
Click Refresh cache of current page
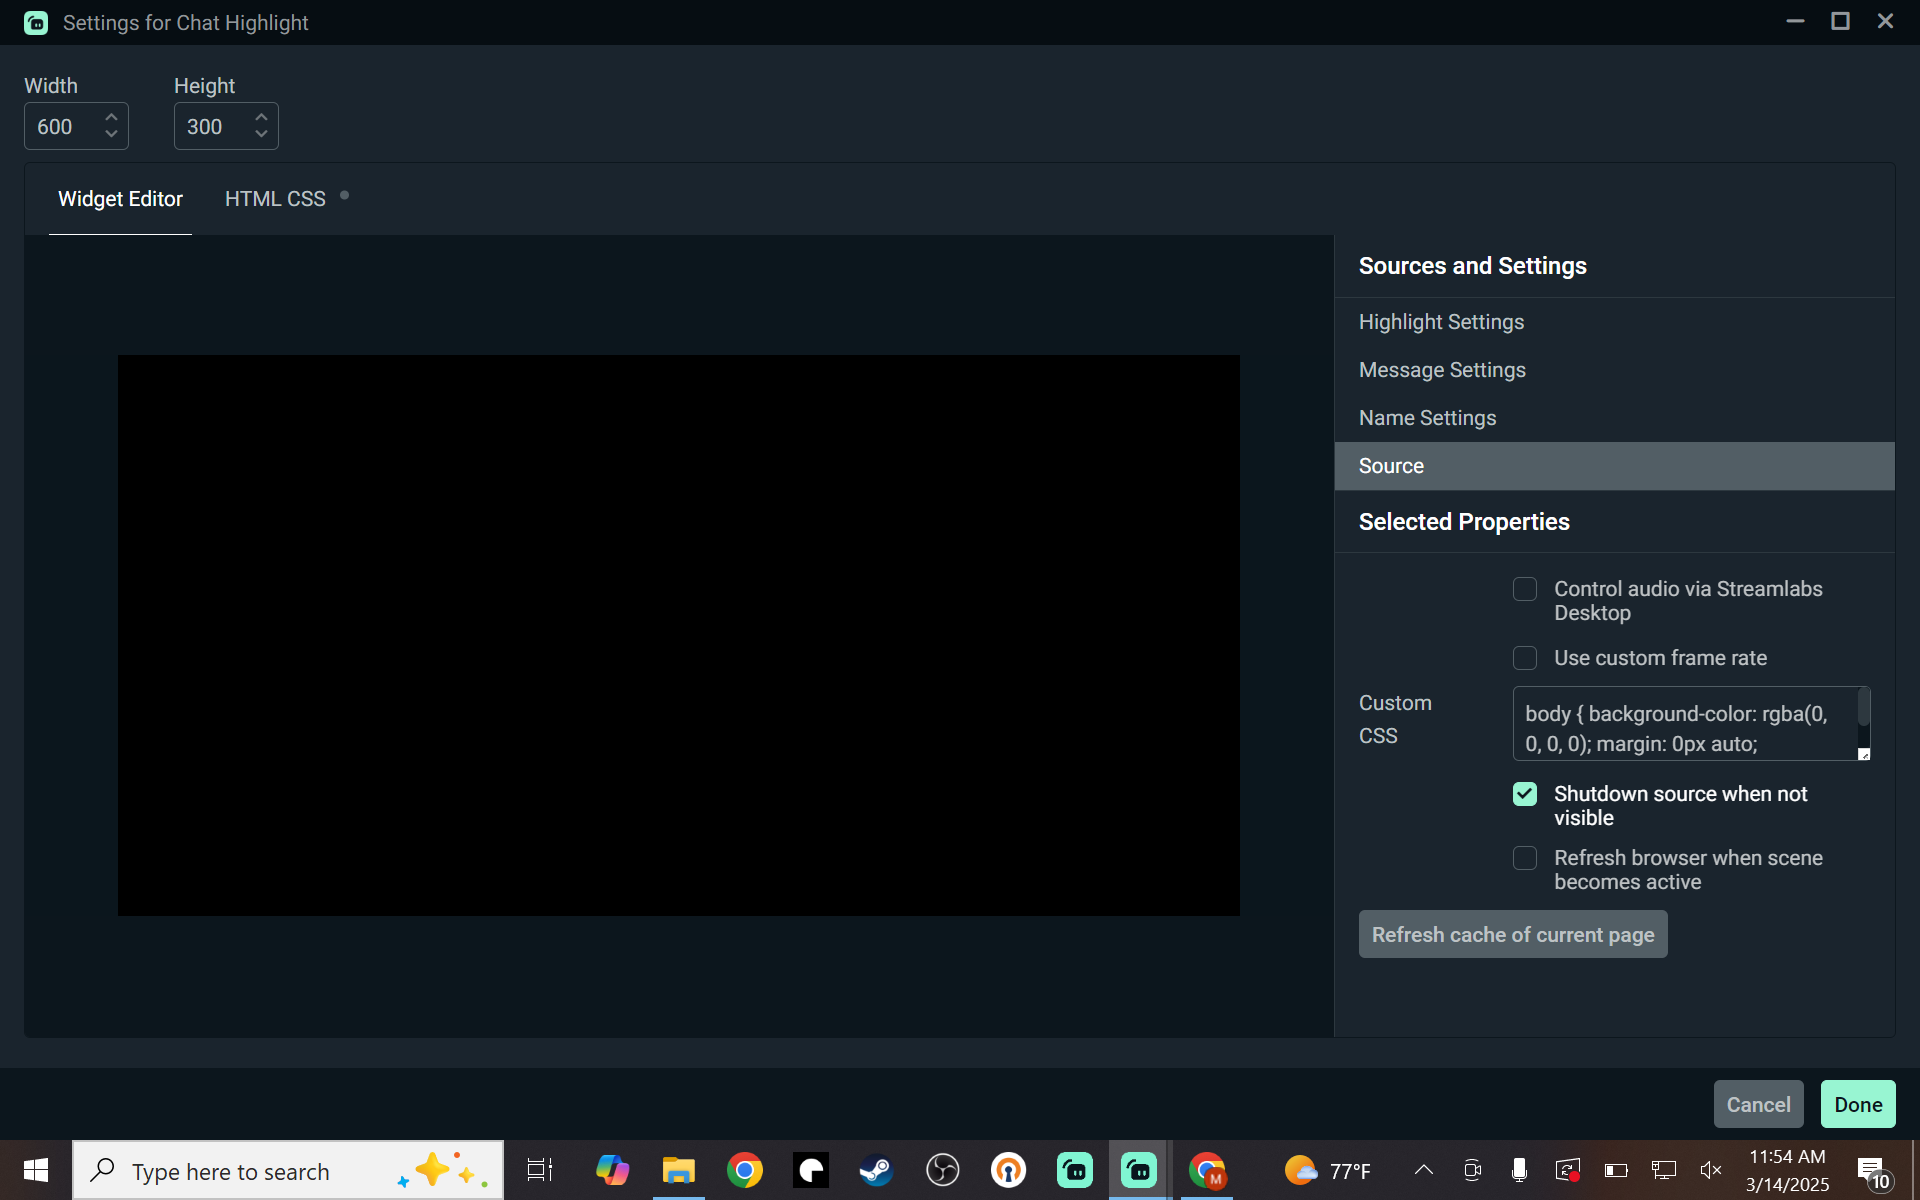(x=1512, y=934)
